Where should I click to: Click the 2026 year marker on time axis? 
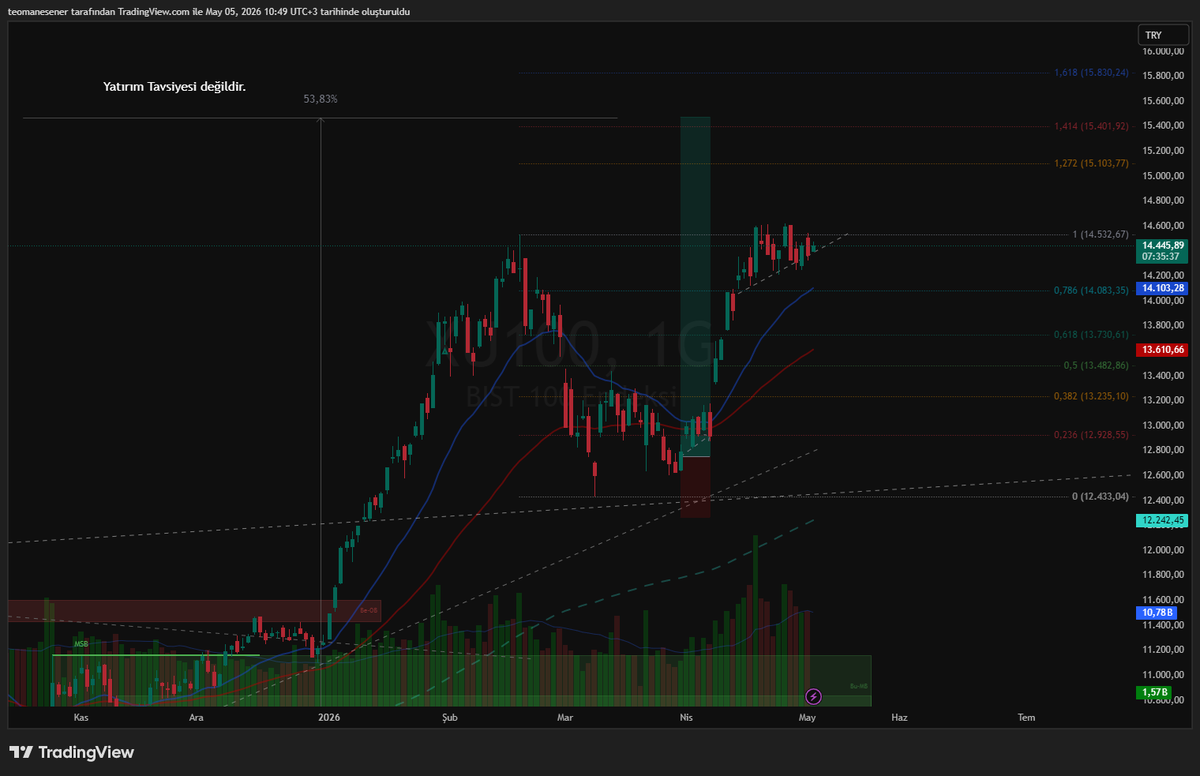[329, 718]
